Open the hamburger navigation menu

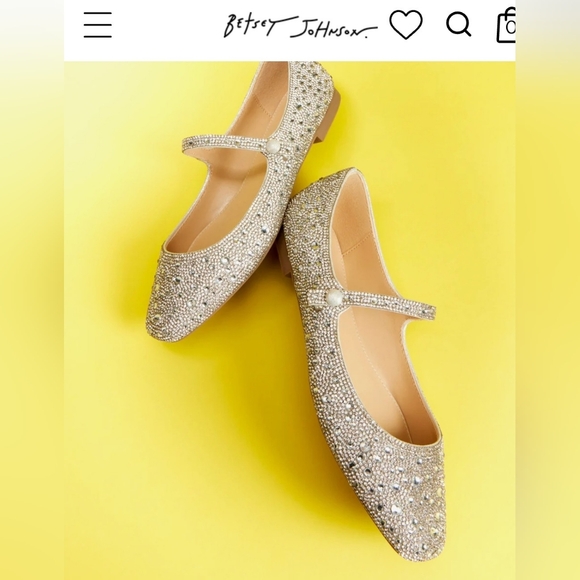[x=98, y=25]
